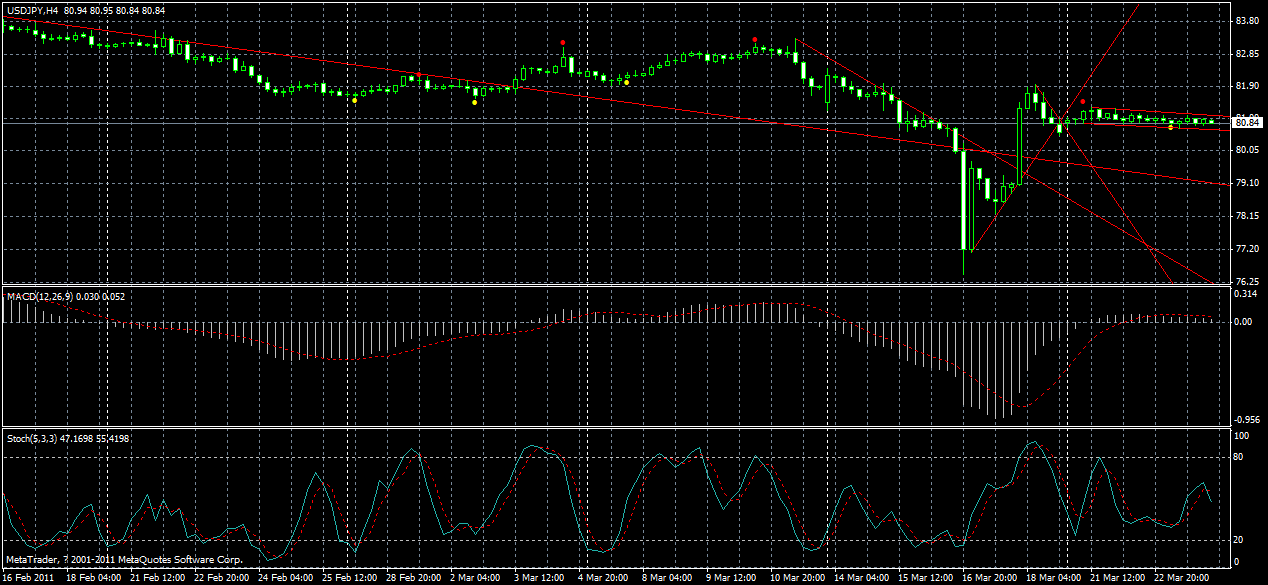
Task: Click the red signal dot near 18 Mar 04:00
Action: tap(1083, 101)
